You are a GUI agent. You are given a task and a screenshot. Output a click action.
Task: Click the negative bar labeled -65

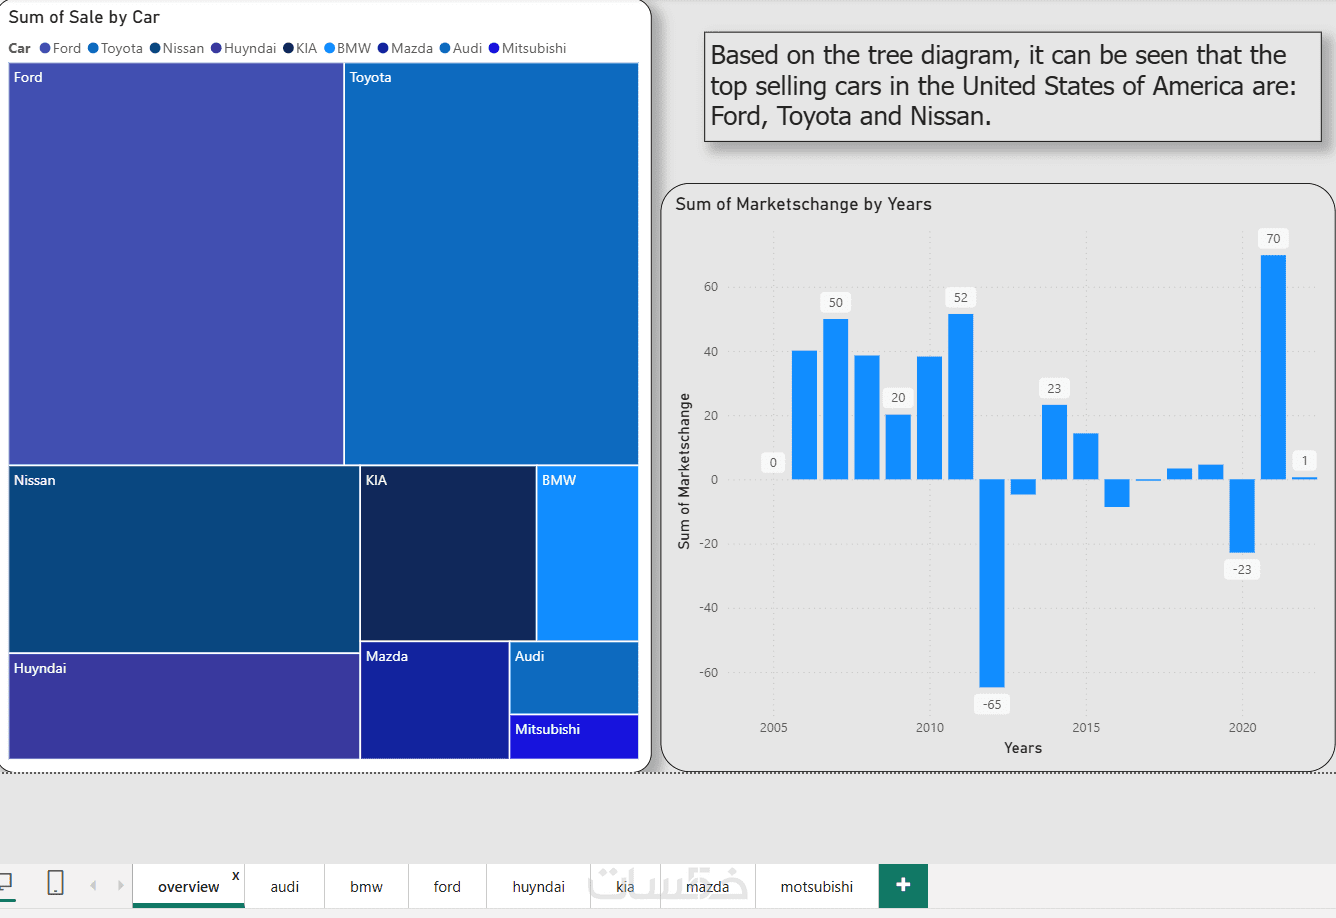click(992, 583)
